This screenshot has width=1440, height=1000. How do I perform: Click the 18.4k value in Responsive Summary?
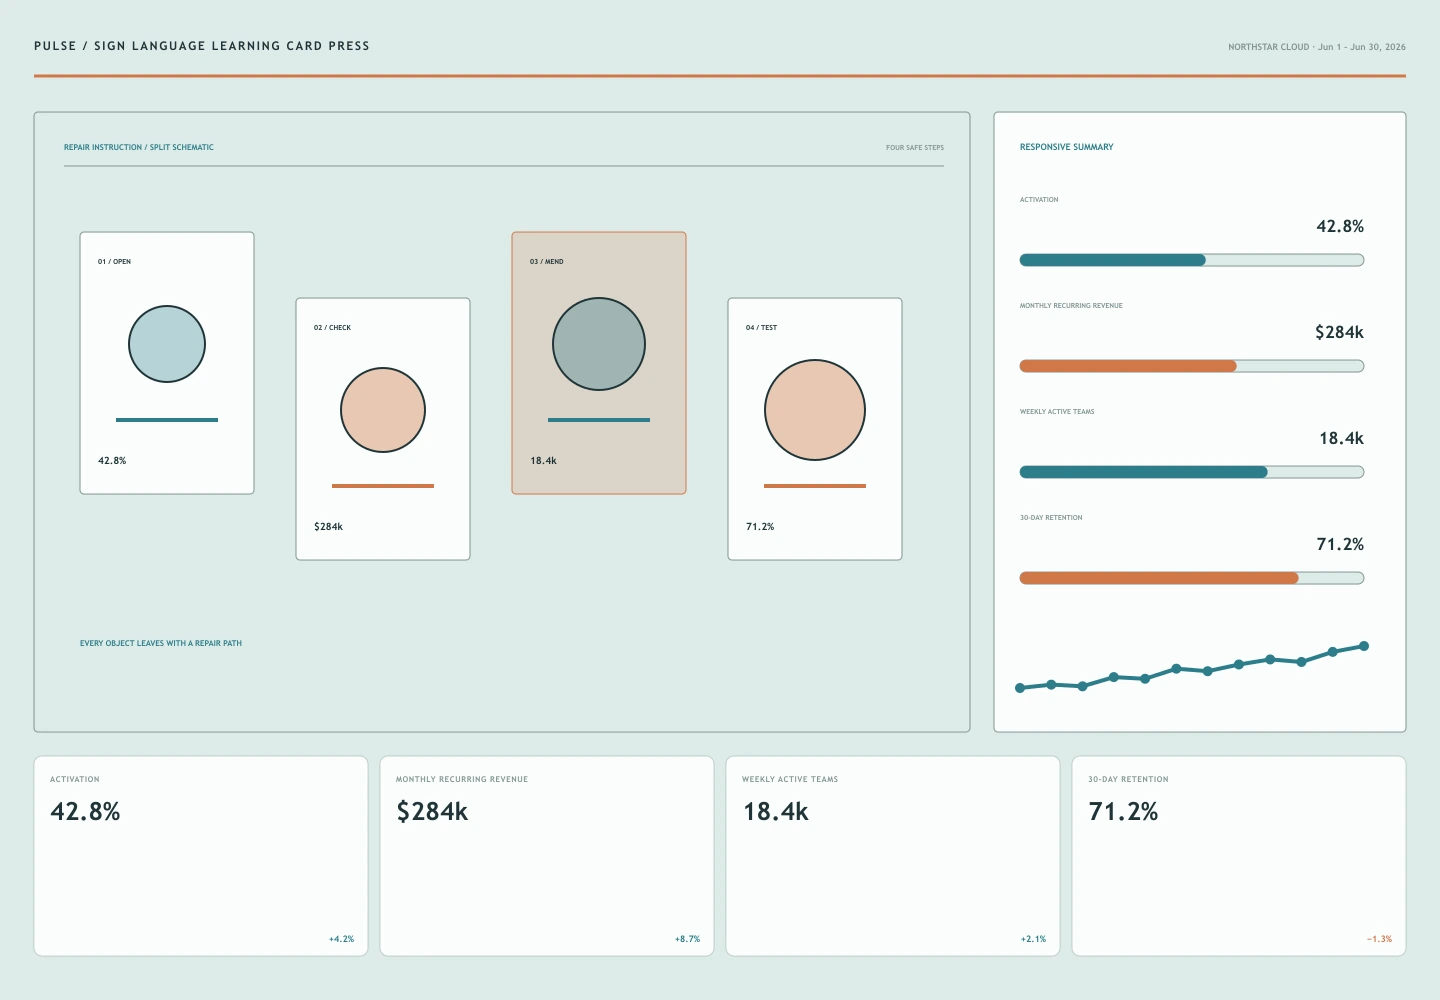coord(1341,438)
